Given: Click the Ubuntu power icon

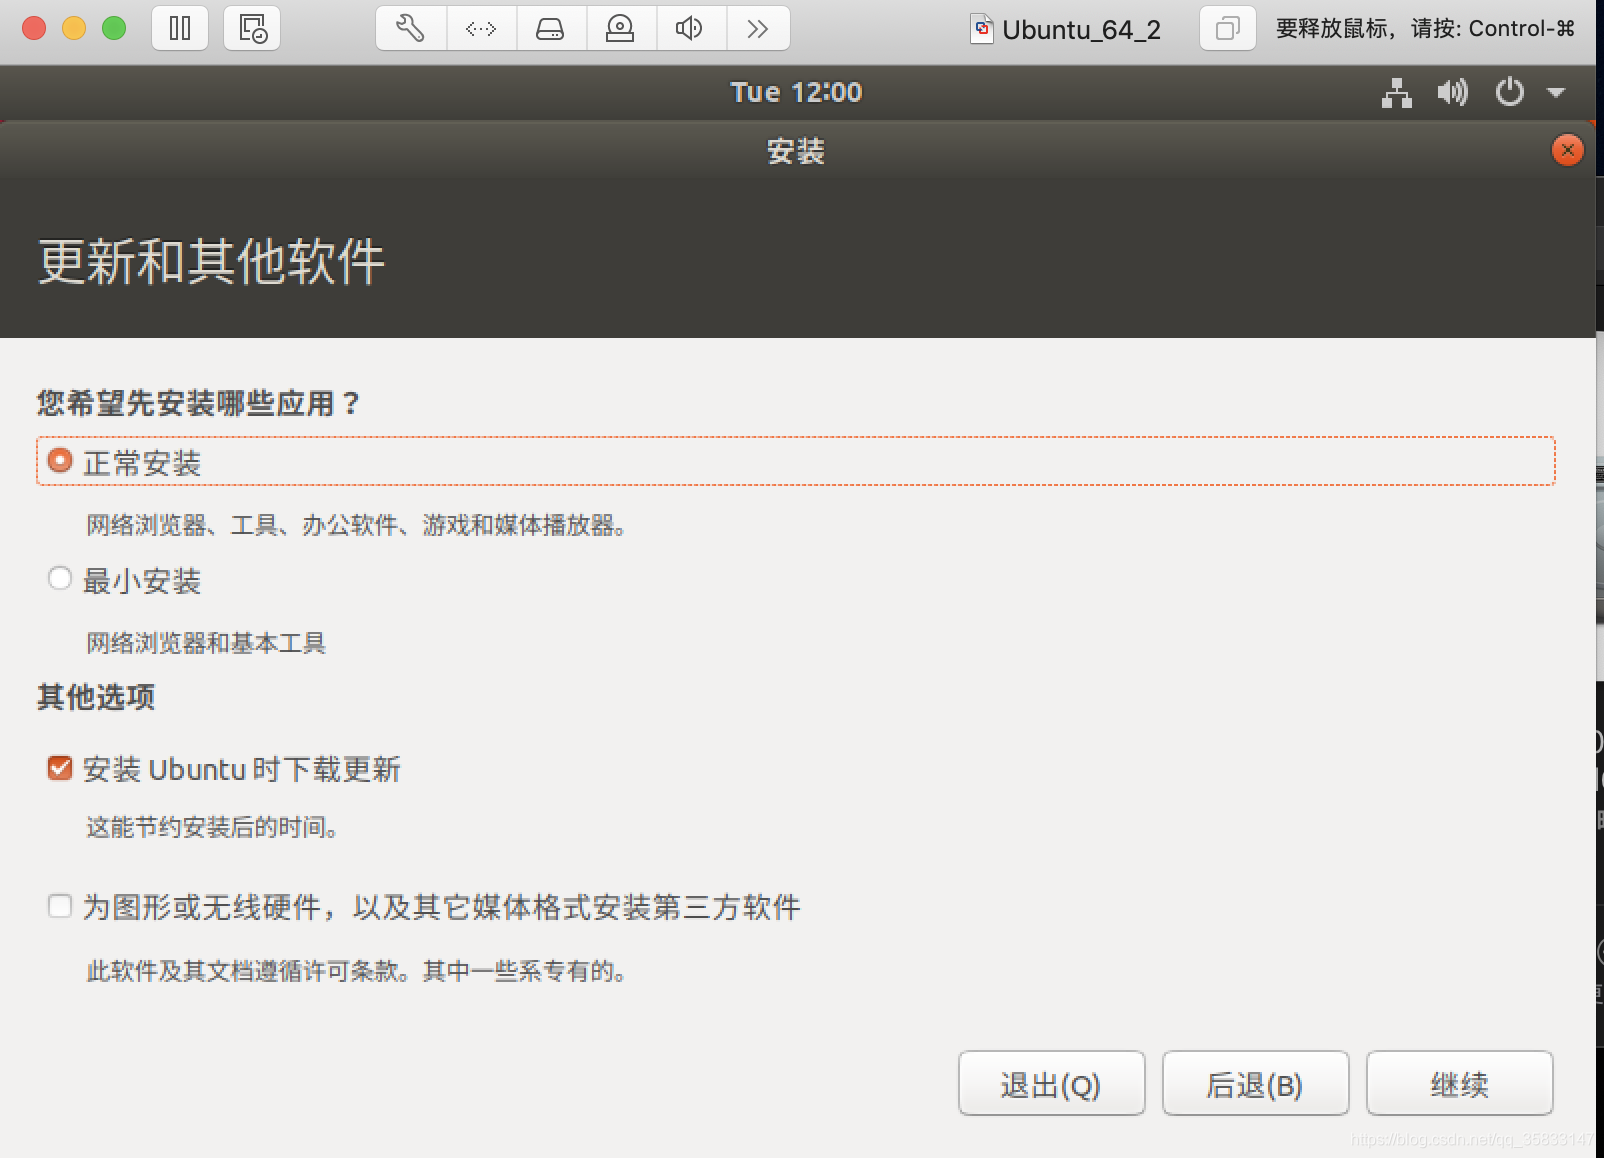Looking at the screenshot, I should [x=1509, y=93].
